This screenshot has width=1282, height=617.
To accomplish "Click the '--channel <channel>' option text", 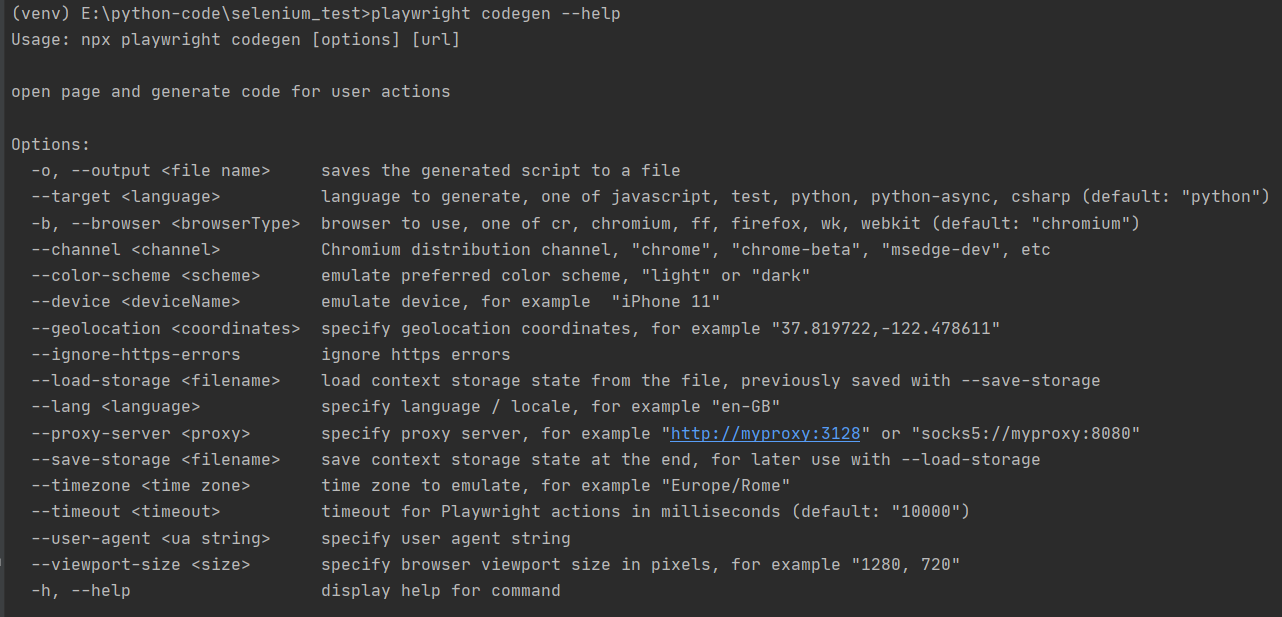I will [x=125, y=249].
